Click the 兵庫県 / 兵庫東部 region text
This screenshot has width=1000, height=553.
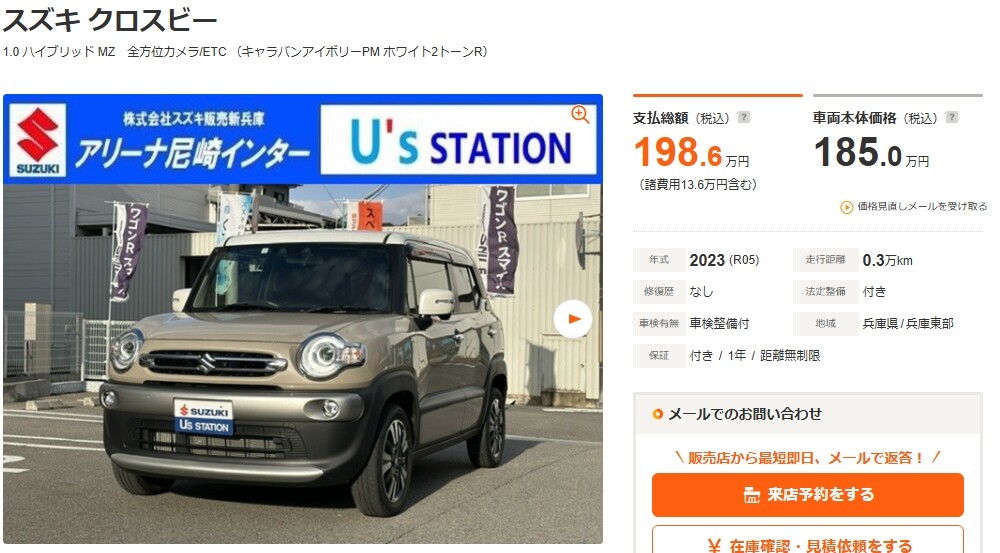coord(908,323)
